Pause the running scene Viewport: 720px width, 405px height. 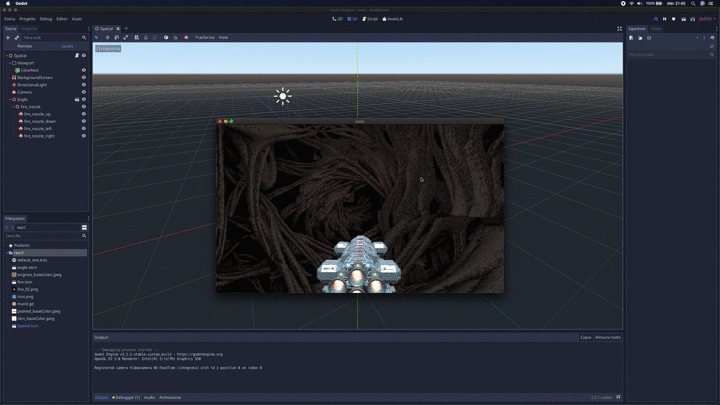[664, 19]
